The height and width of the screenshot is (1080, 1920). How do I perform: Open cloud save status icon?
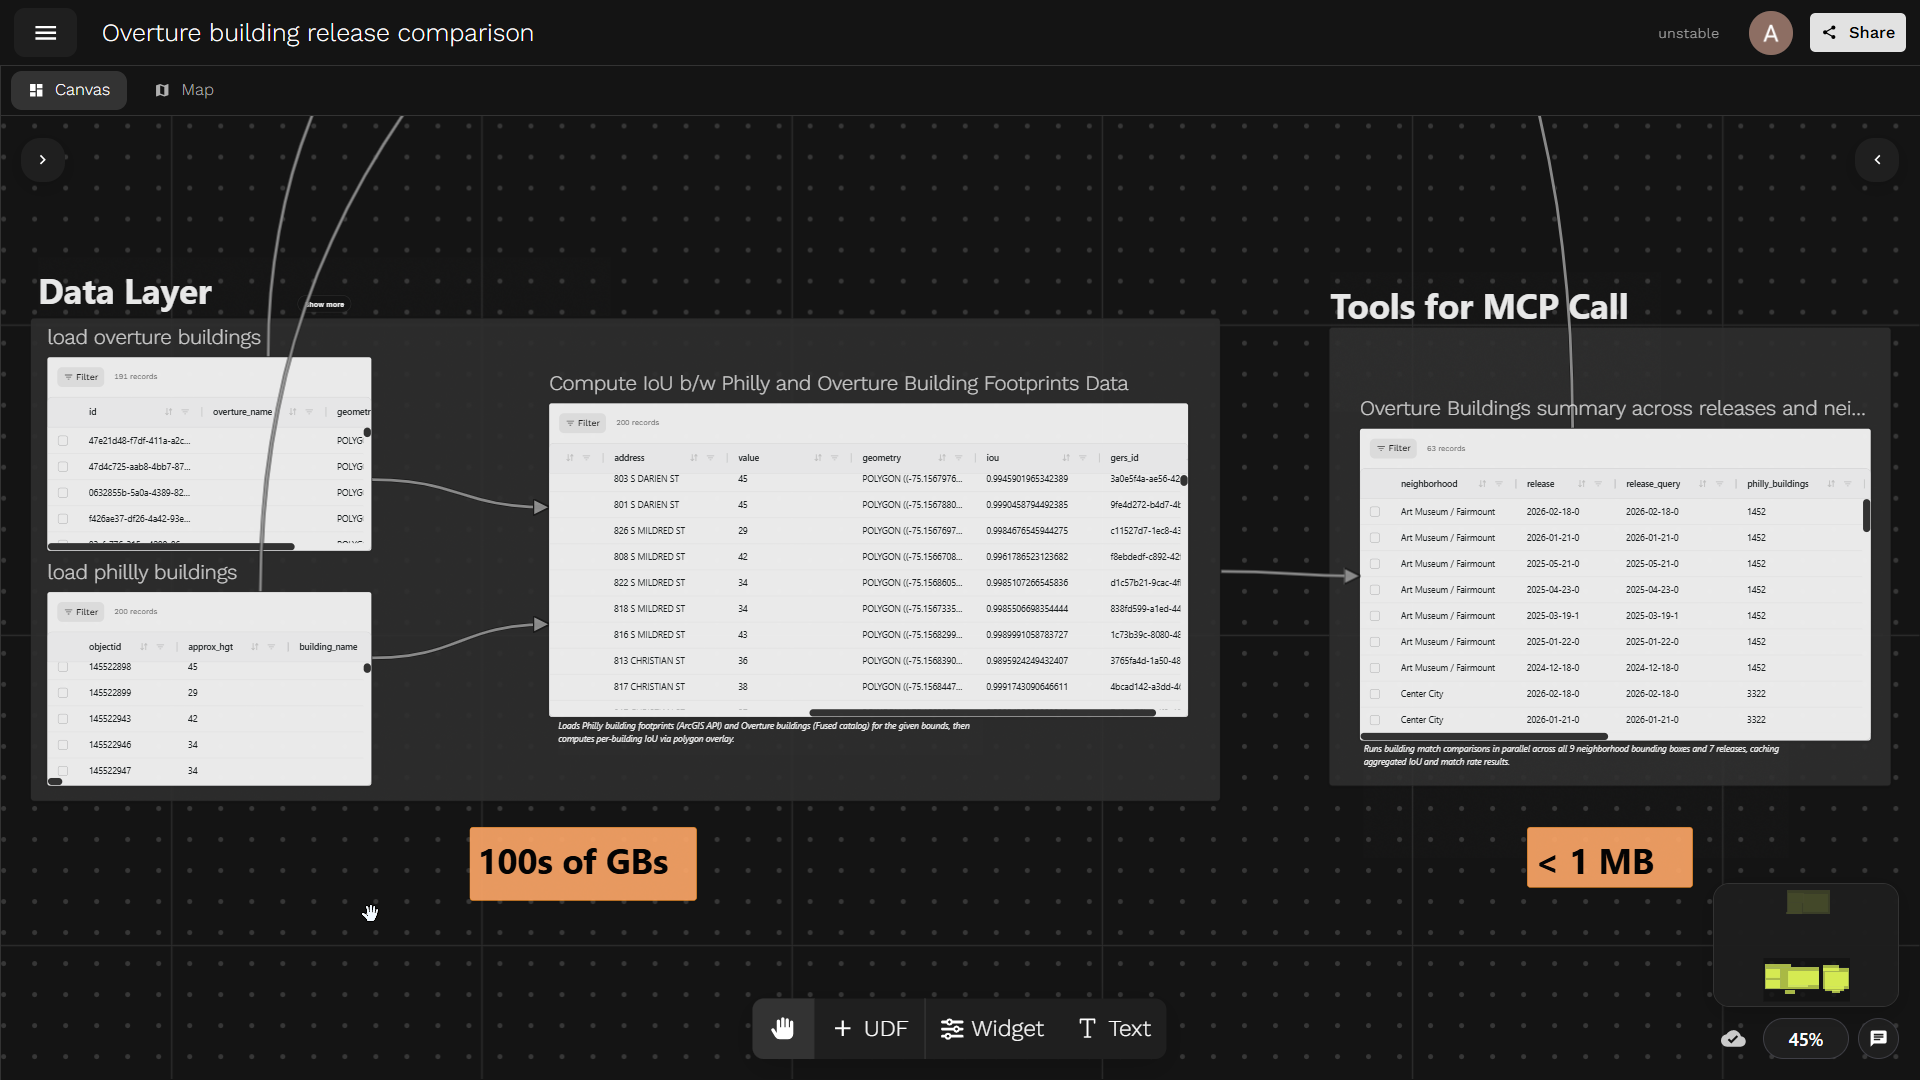click(x=1733, y=1039)
